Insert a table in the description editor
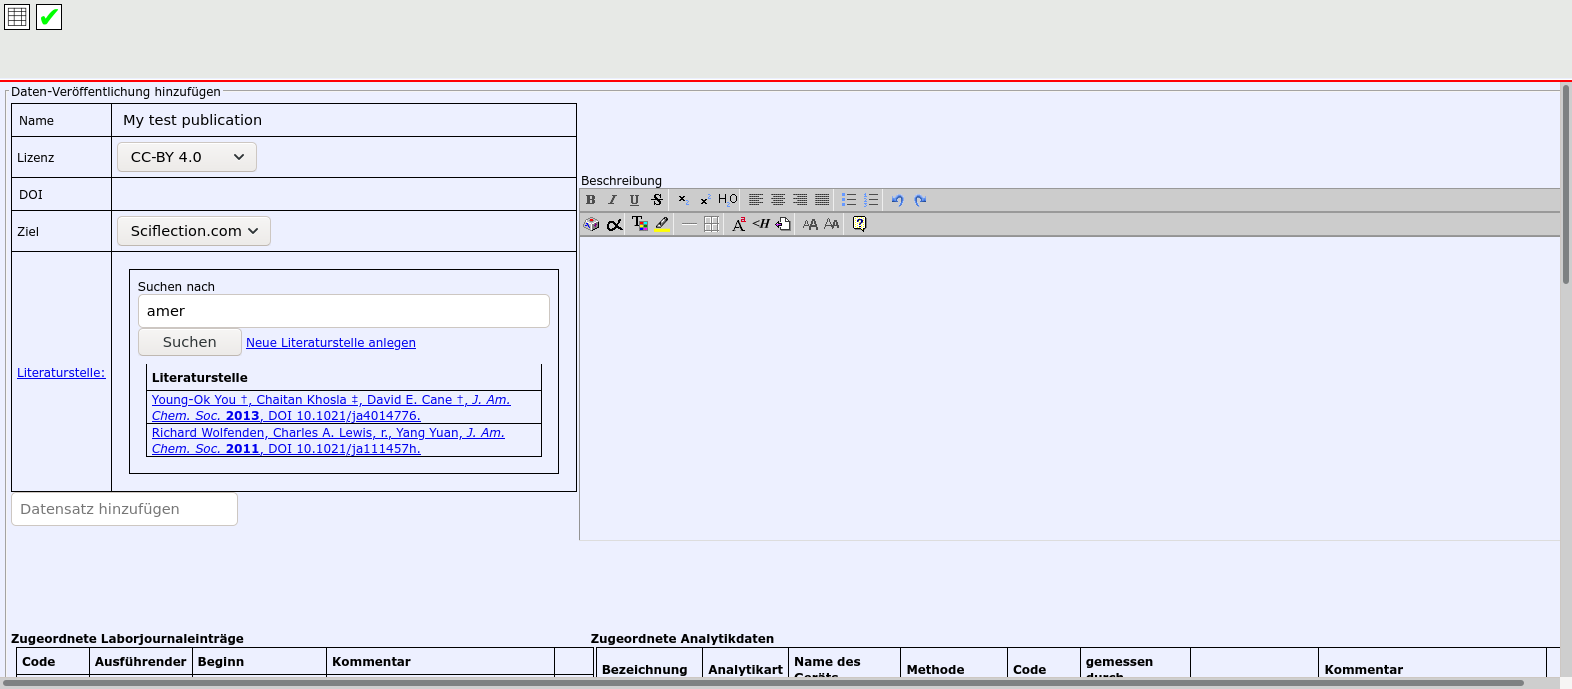The image size is (1572, 689). (x=711, y=224)
